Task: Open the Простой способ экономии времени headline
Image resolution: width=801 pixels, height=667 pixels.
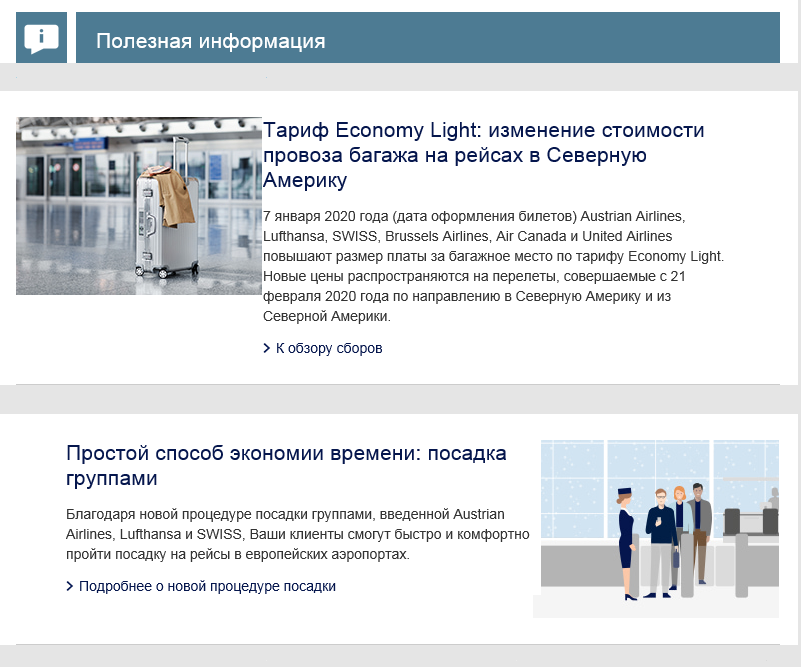Action: pos(286,465)
